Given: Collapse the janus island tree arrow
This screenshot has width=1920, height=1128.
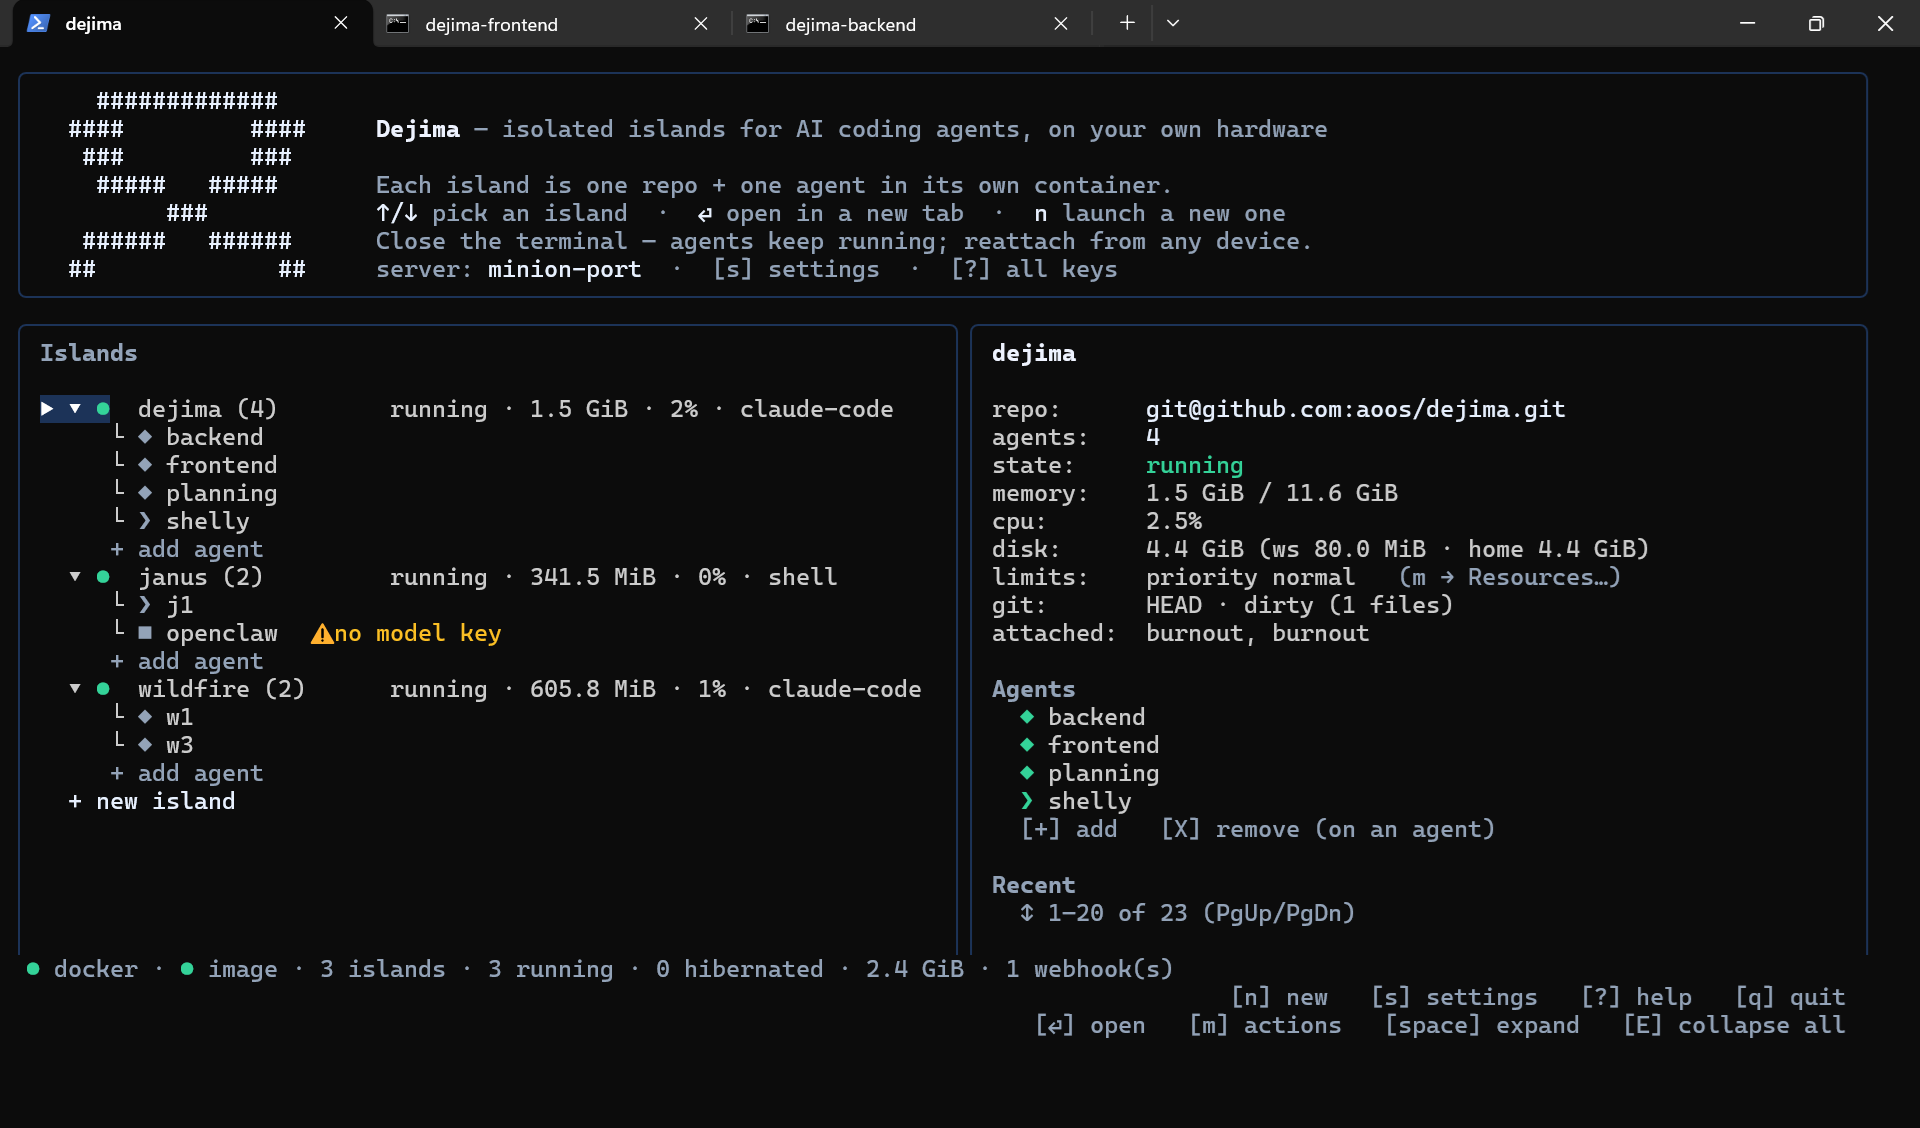Looking at the screenshot, I should tap(75, 577).
